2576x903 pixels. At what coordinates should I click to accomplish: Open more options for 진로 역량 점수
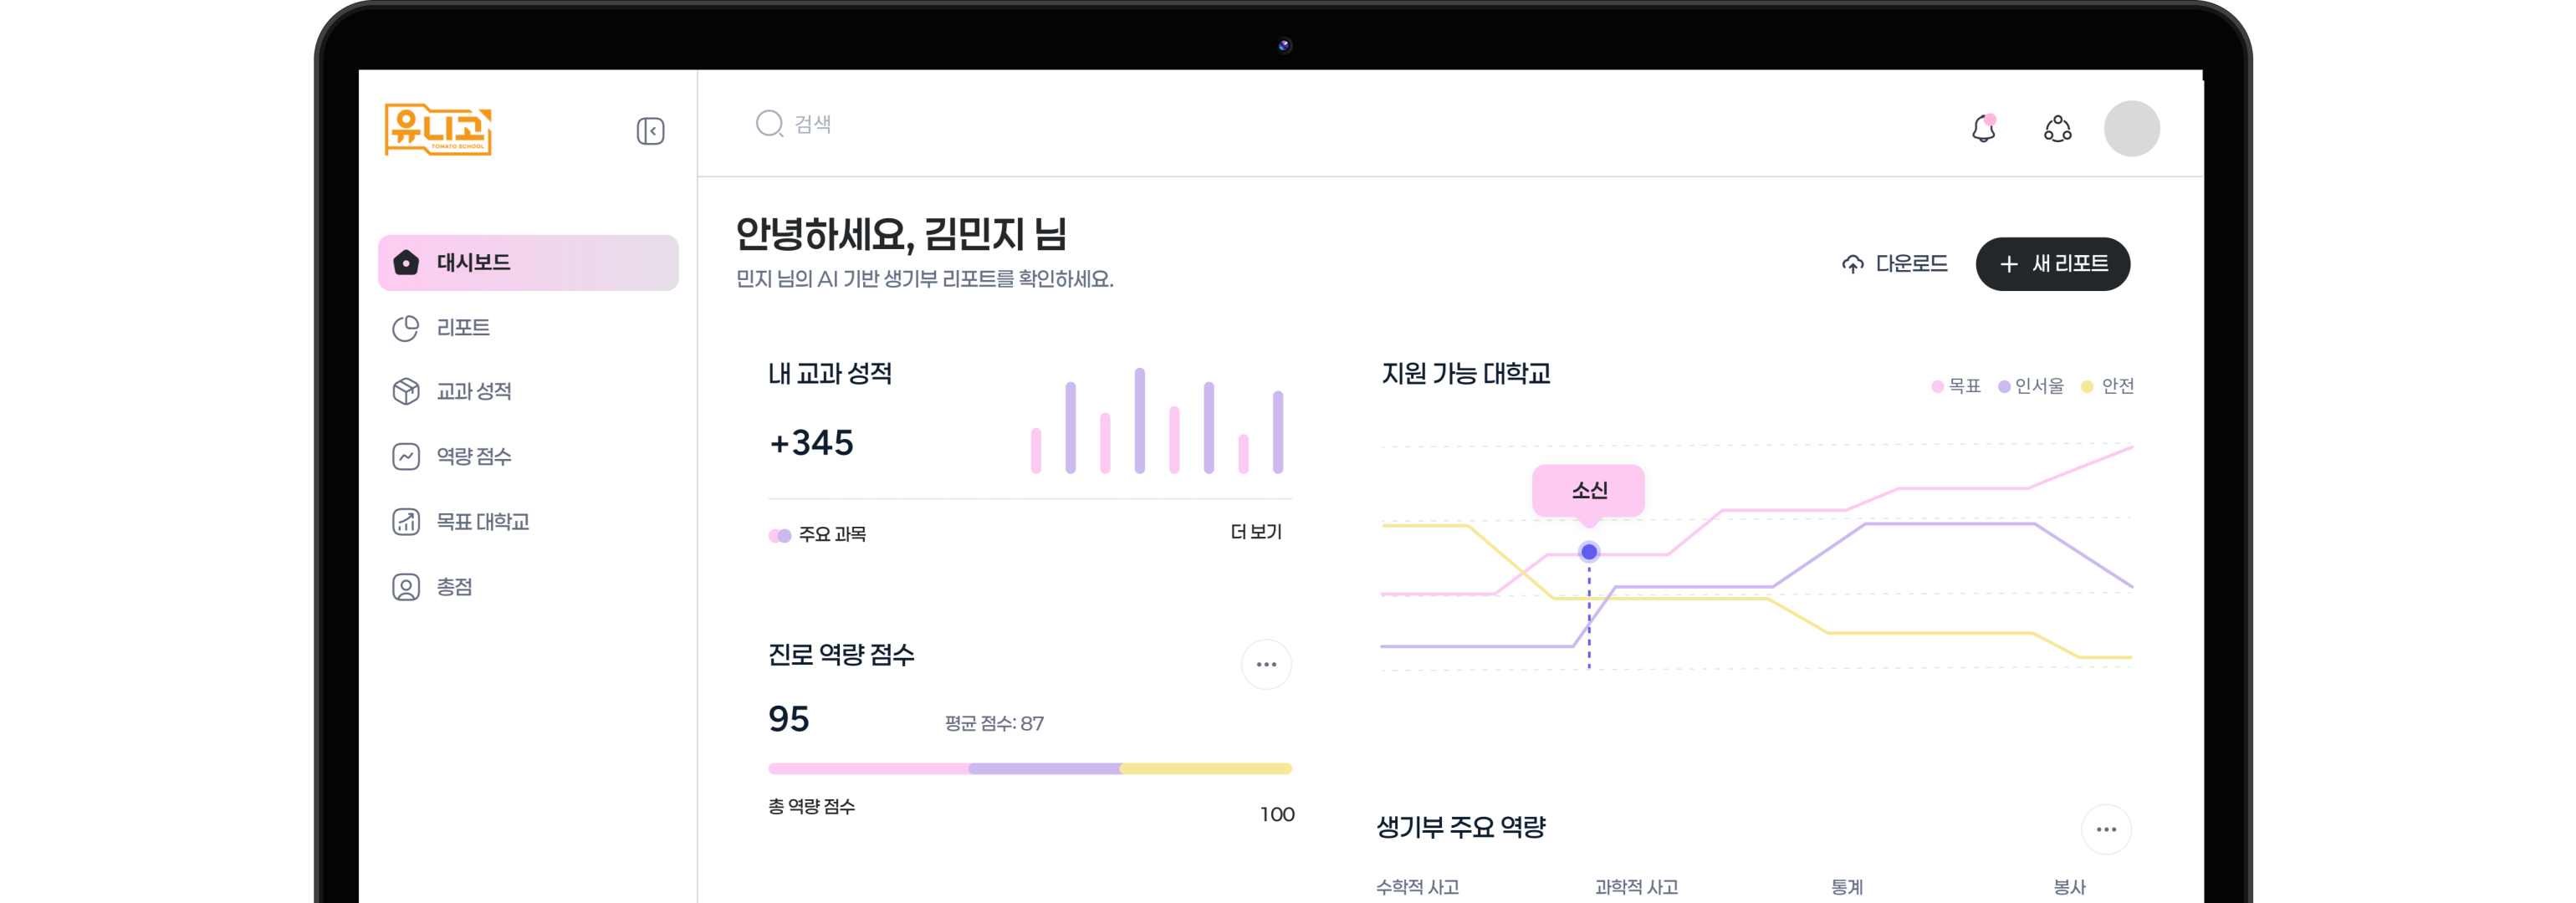(1266, 665)
